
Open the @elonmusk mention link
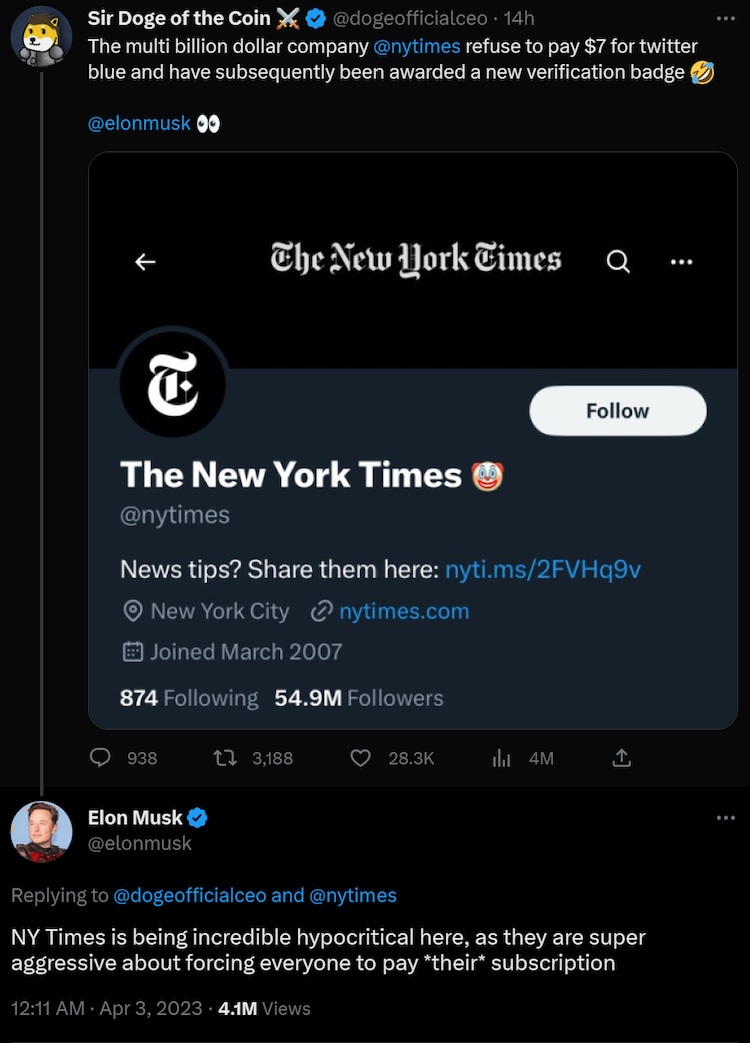coord(139,123)
